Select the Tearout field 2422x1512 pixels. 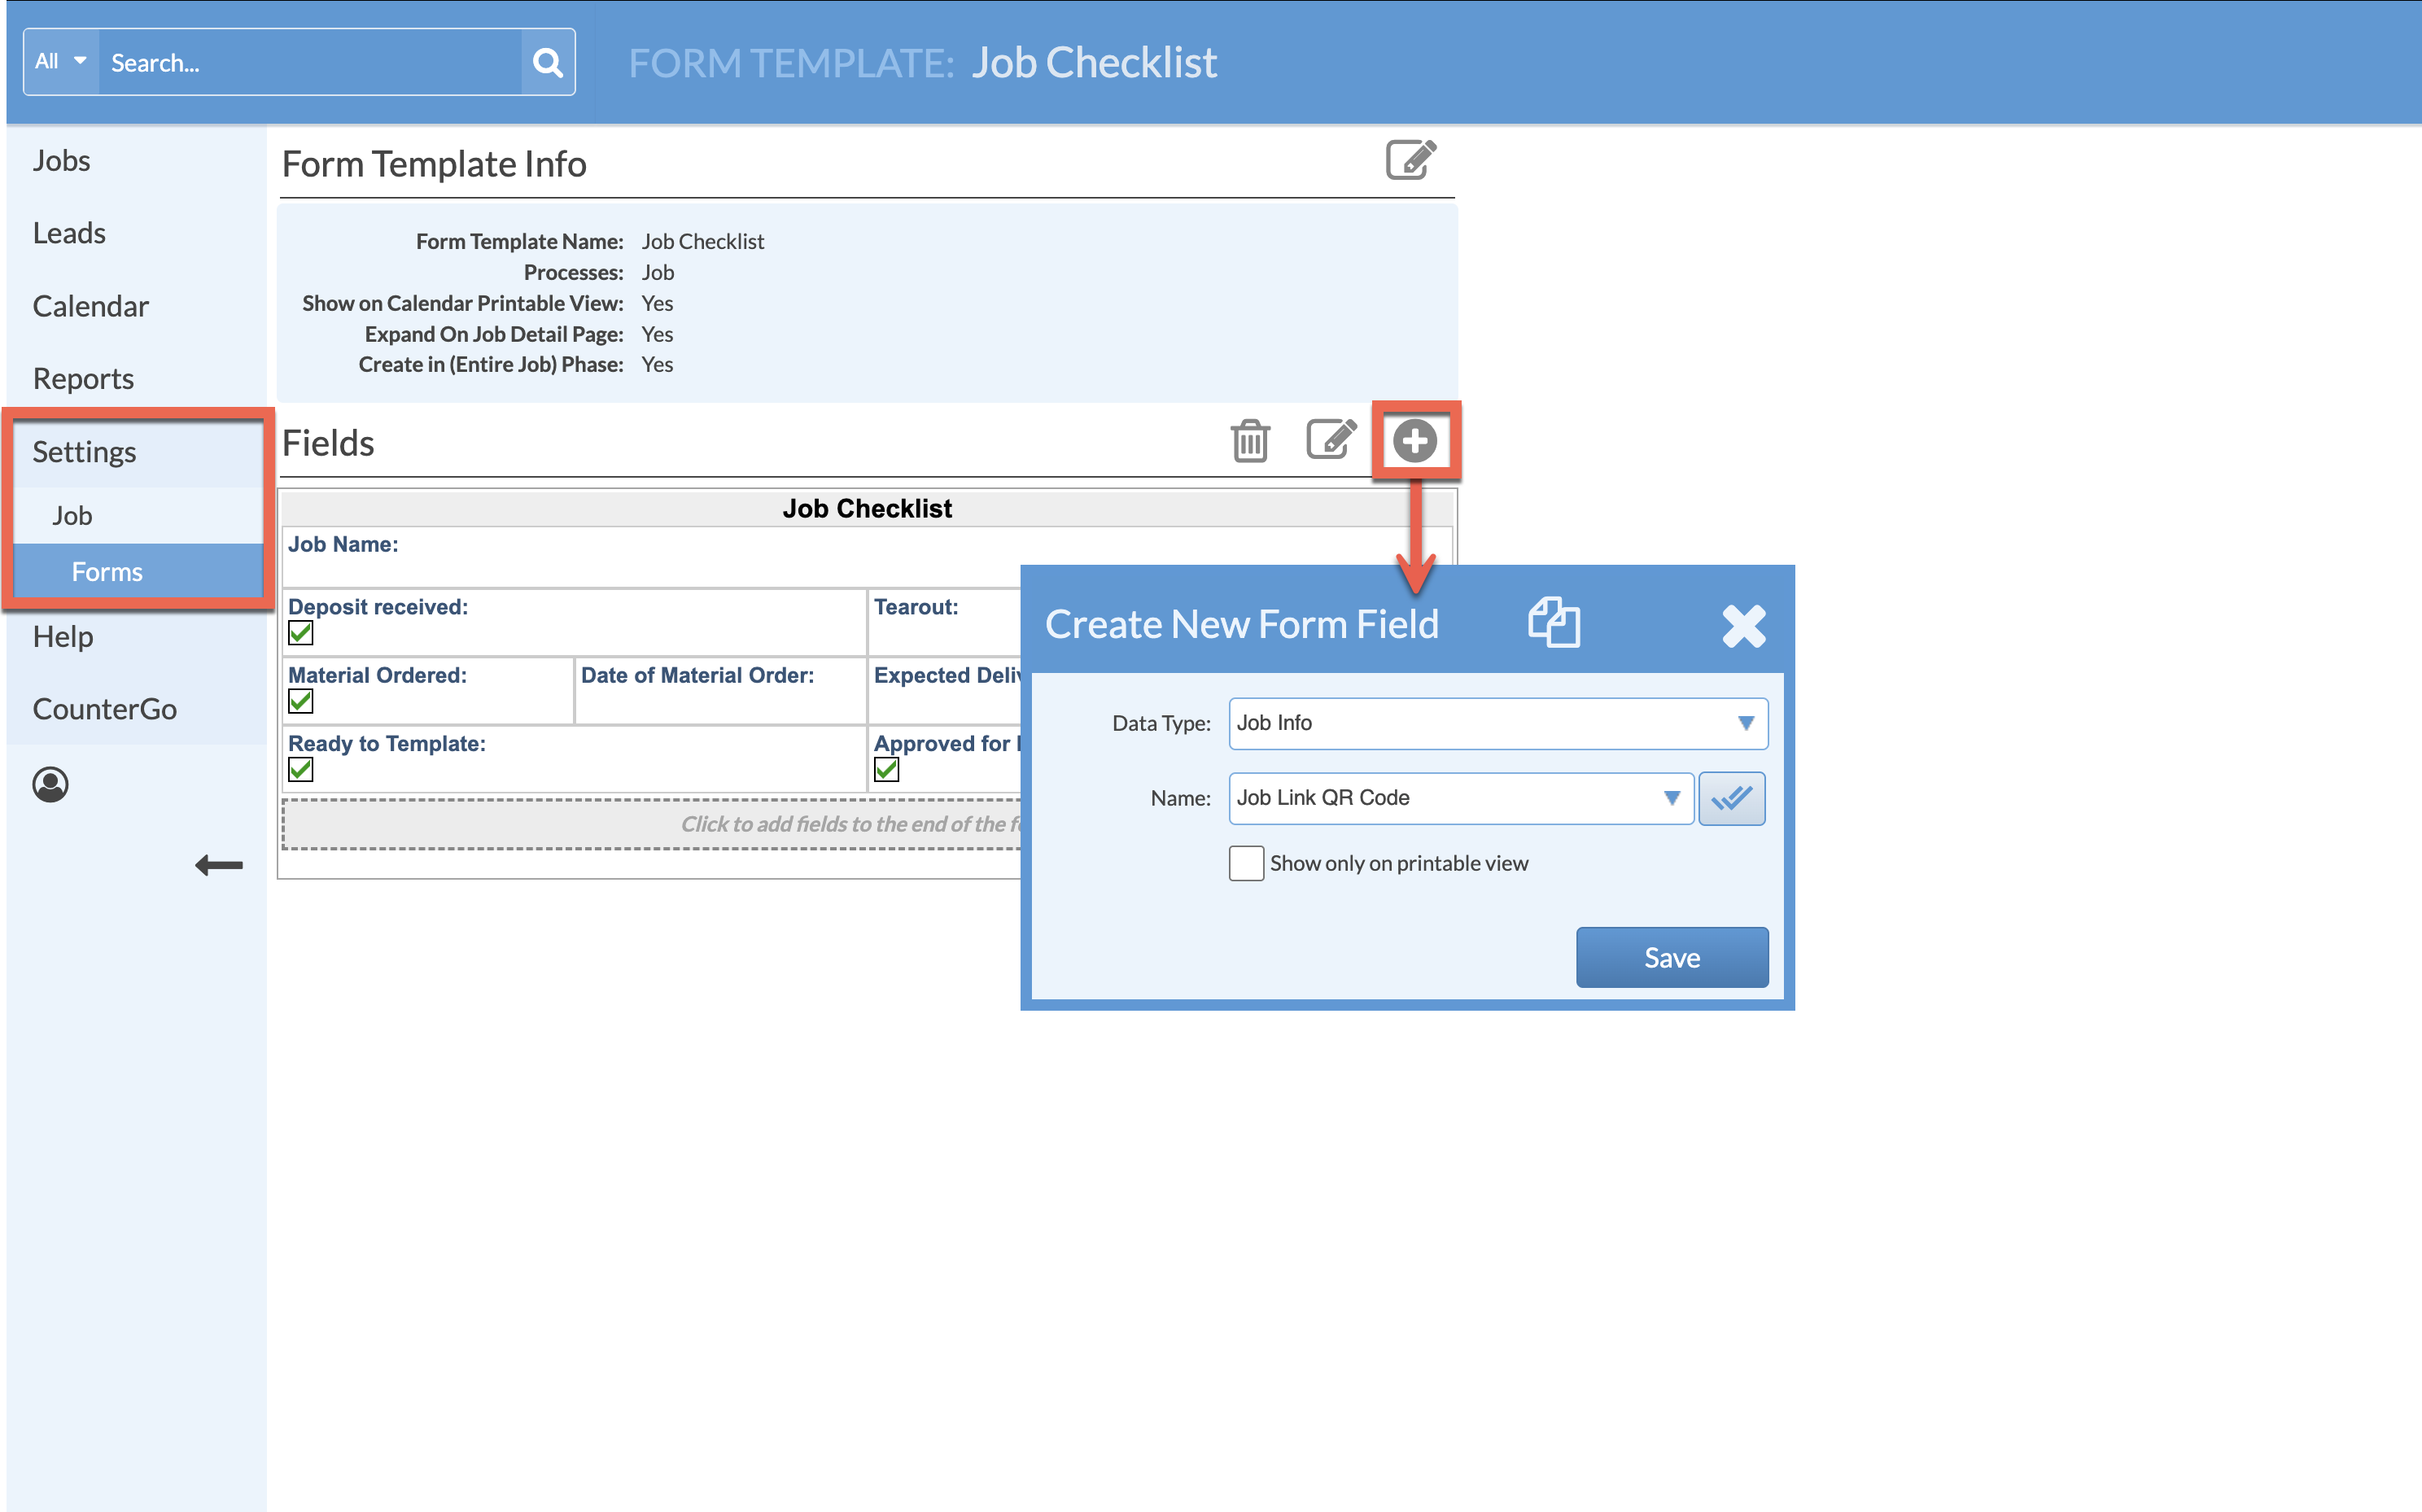point(944,622)
